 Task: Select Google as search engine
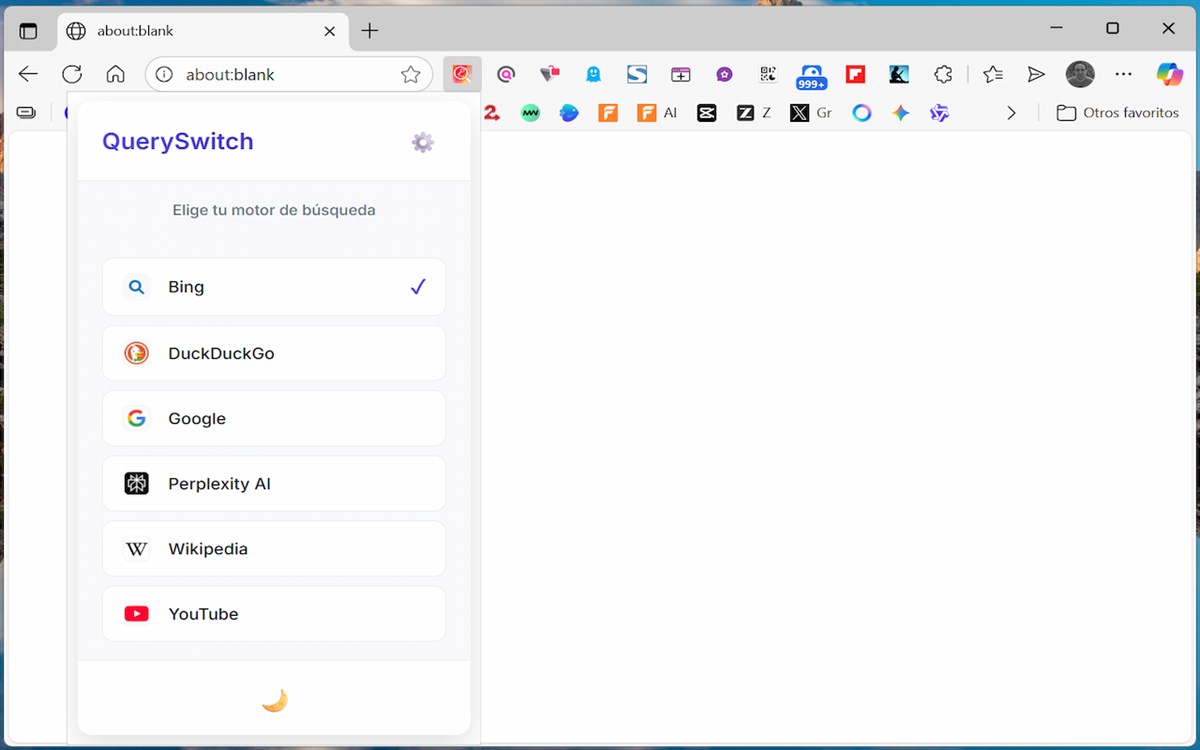(274, 418)
